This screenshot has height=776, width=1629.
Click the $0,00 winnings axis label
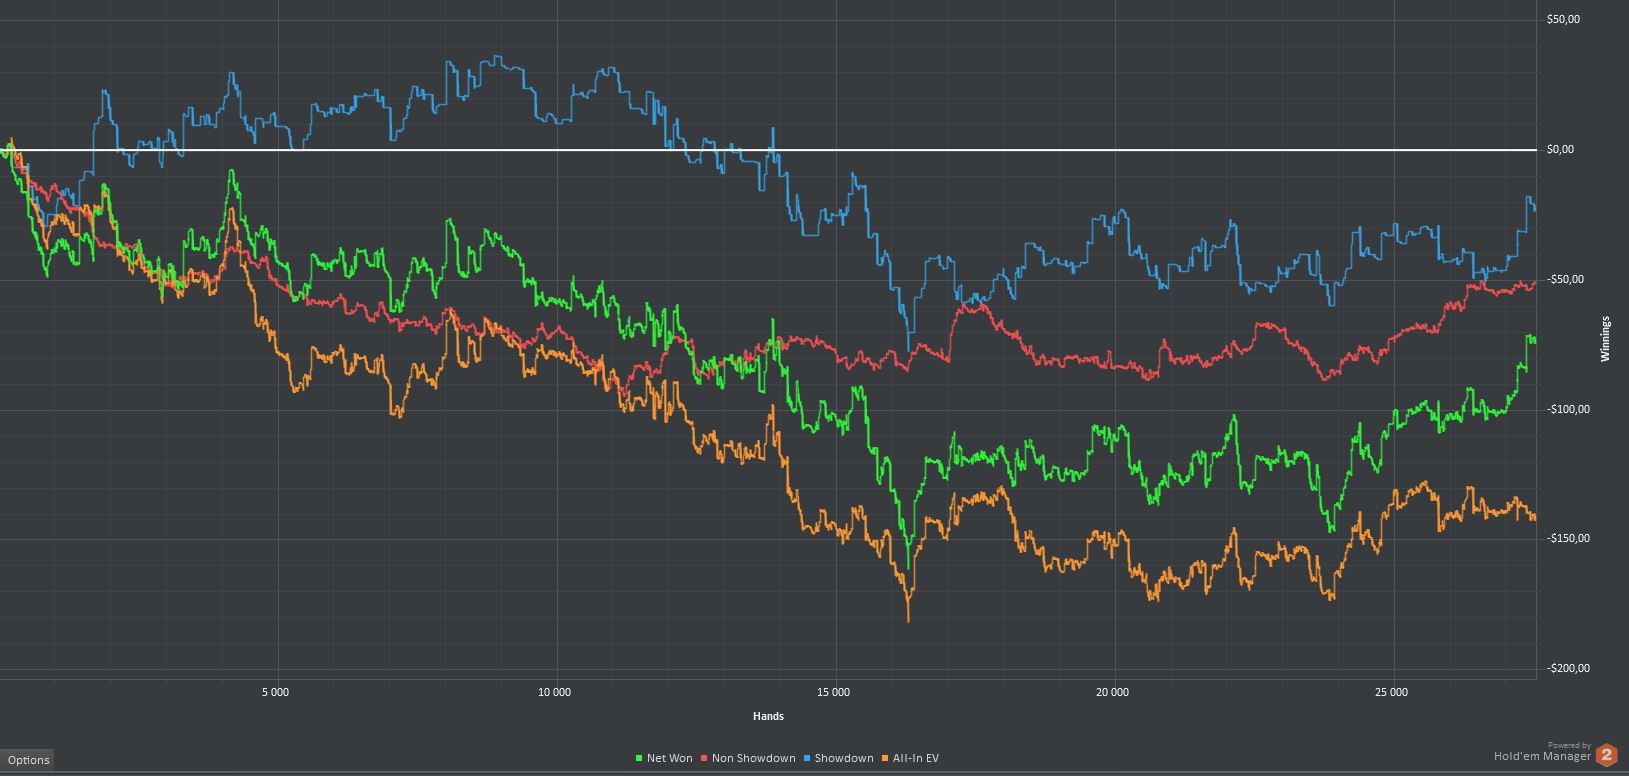pos(1560,150)
